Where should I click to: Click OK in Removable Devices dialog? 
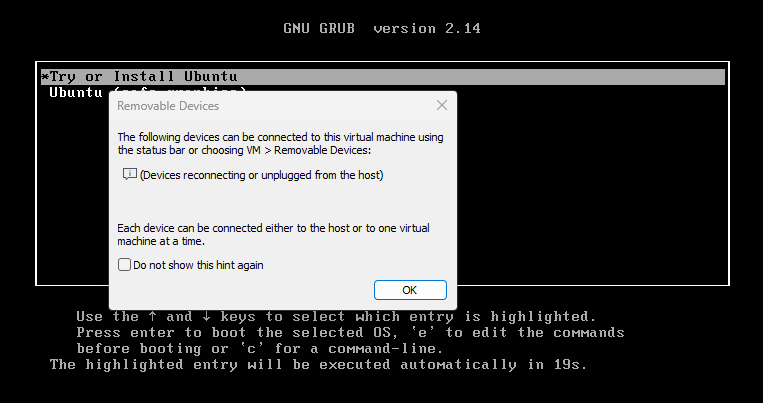coord(410,290)
